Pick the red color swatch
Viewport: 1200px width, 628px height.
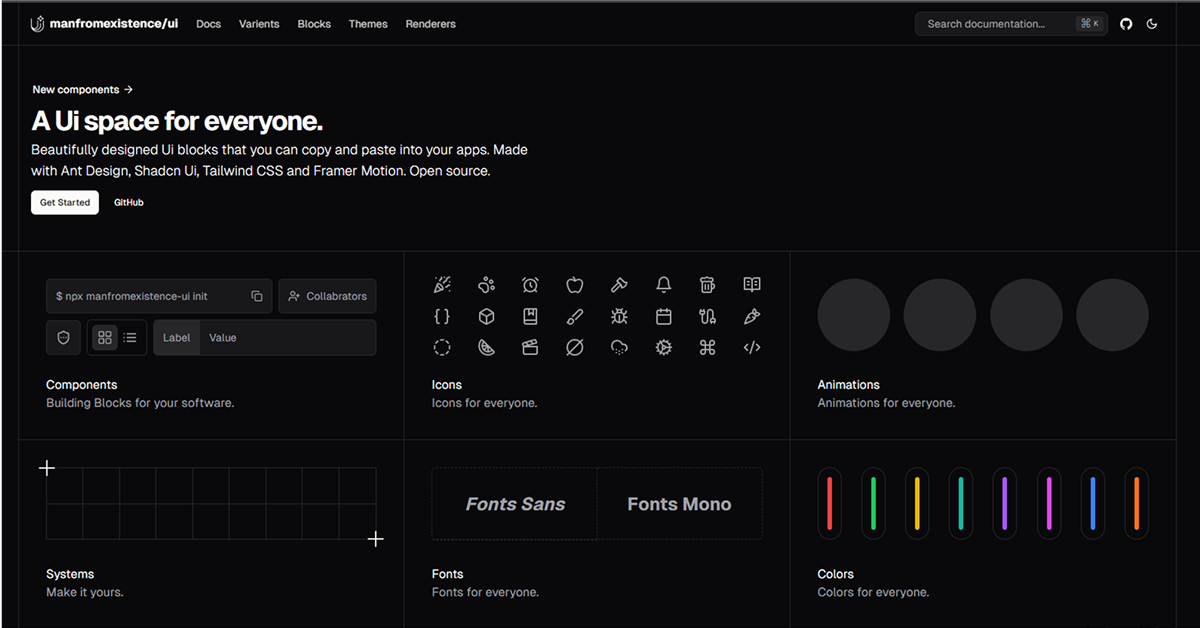pyautogui.click(x=830, y=503)
